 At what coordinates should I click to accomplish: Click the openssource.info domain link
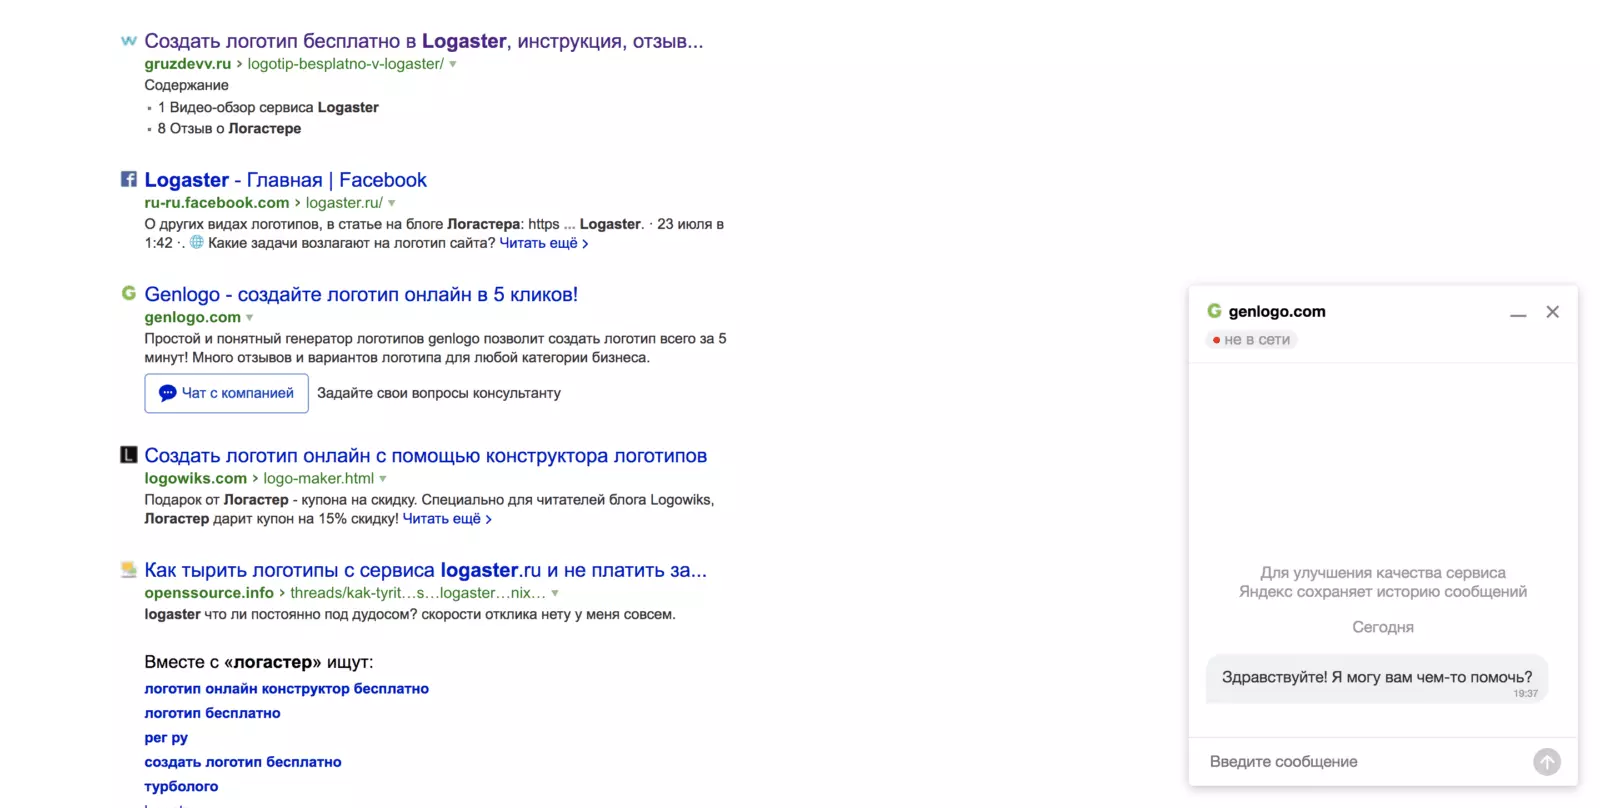tap(209, 593)
